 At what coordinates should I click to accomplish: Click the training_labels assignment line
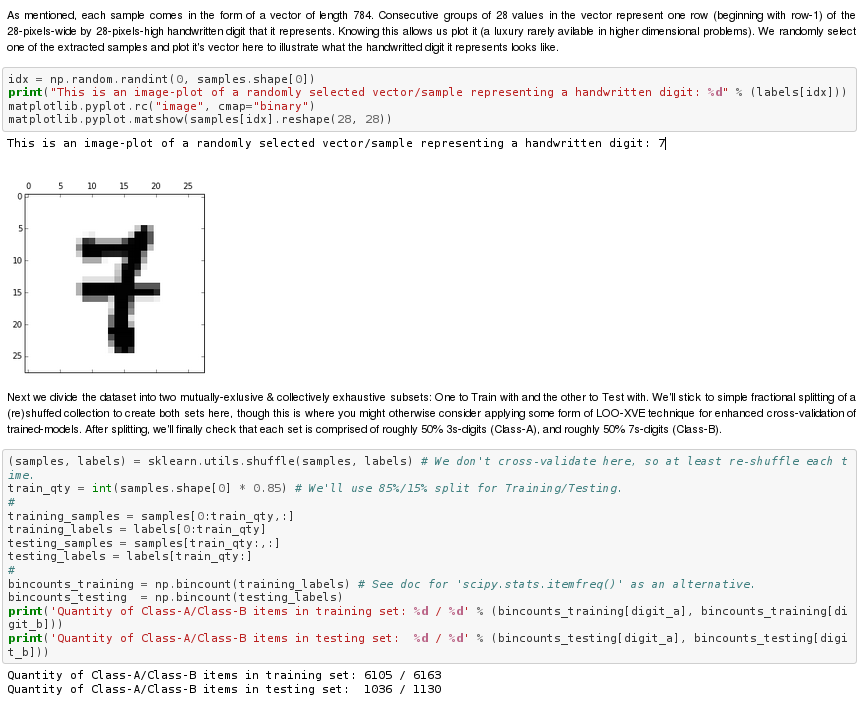137,529
